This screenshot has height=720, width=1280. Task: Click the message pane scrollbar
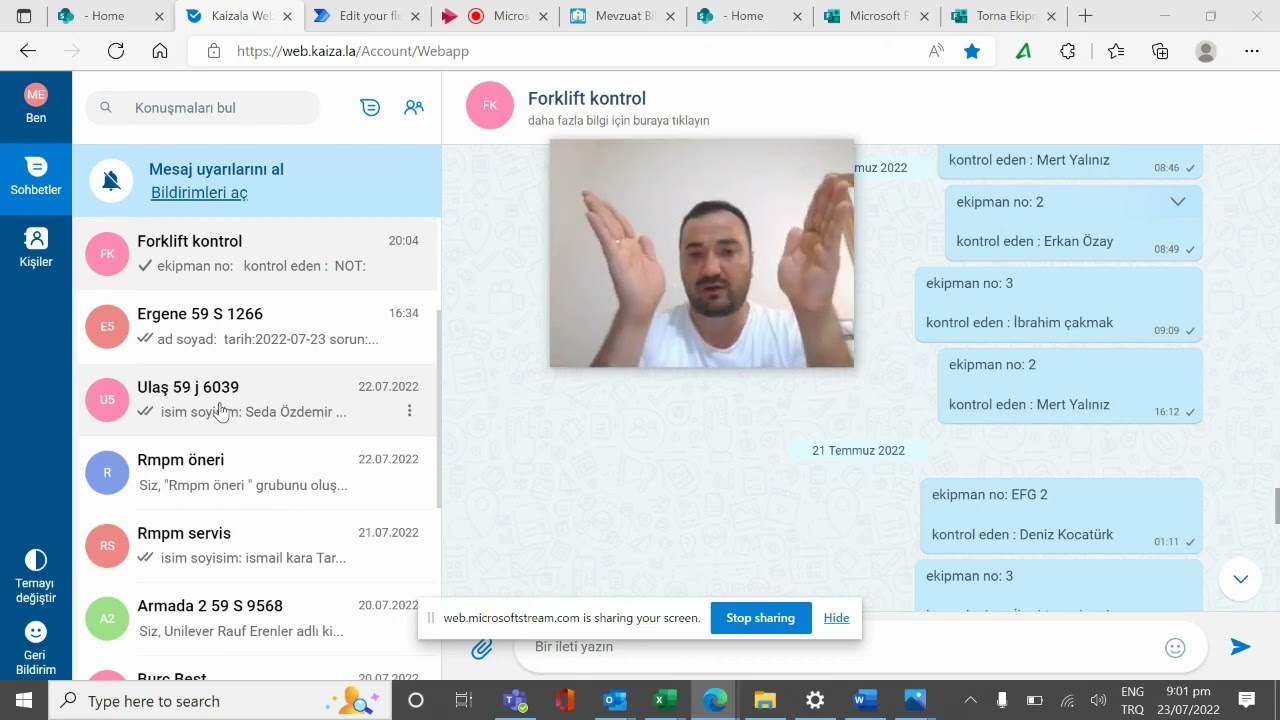point(1276,505)
